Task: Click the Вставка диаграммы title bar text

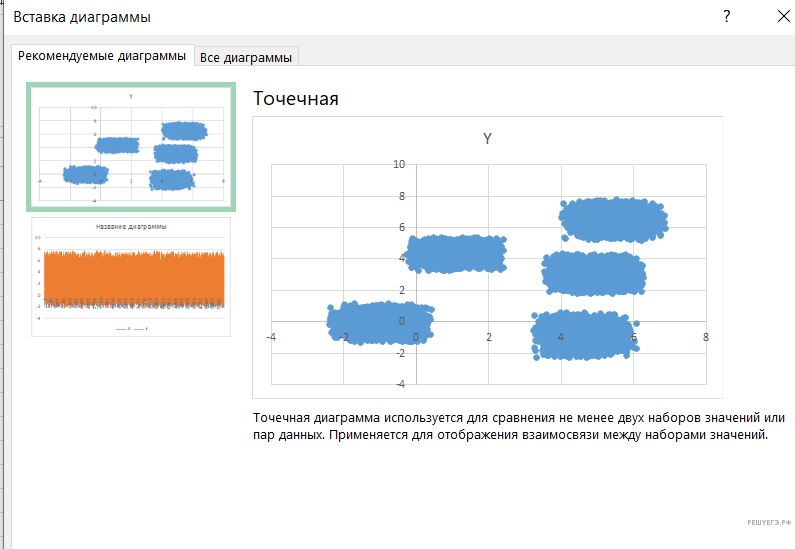Action: tap(83, 17)
